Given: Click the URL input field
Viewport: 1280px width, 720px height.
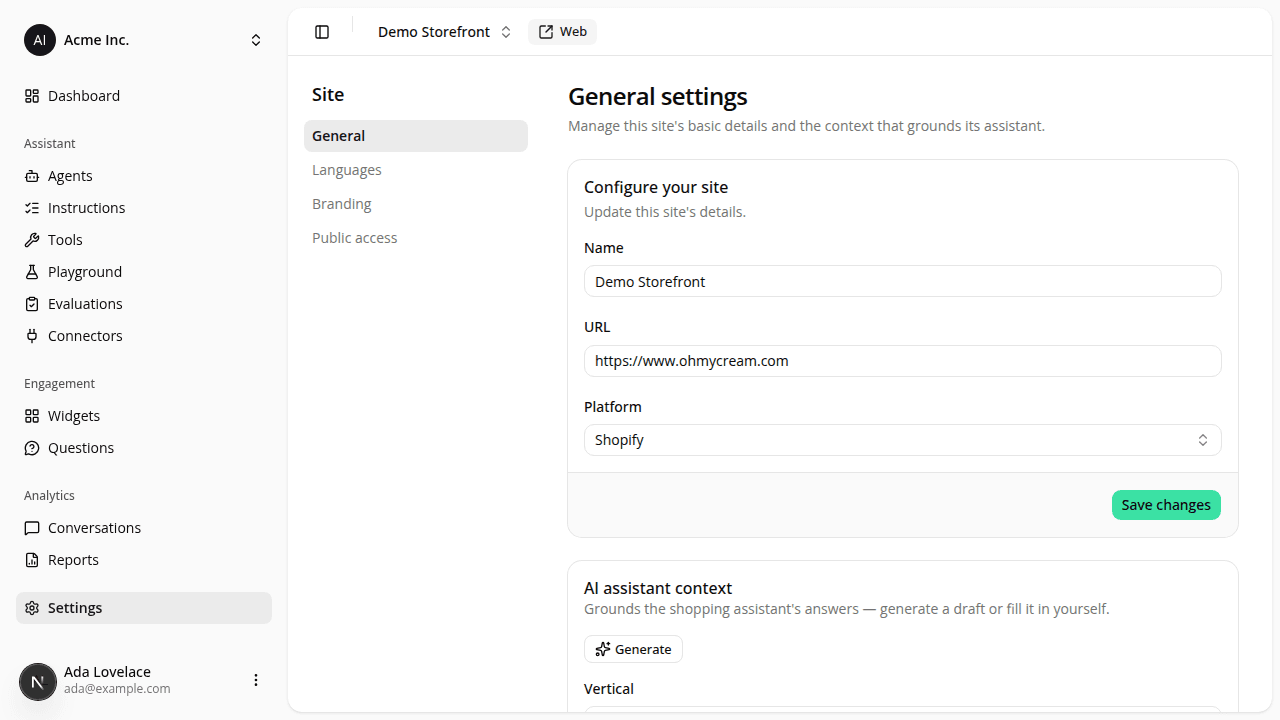Looking at the screenshot, I should (x=903, y=361).
